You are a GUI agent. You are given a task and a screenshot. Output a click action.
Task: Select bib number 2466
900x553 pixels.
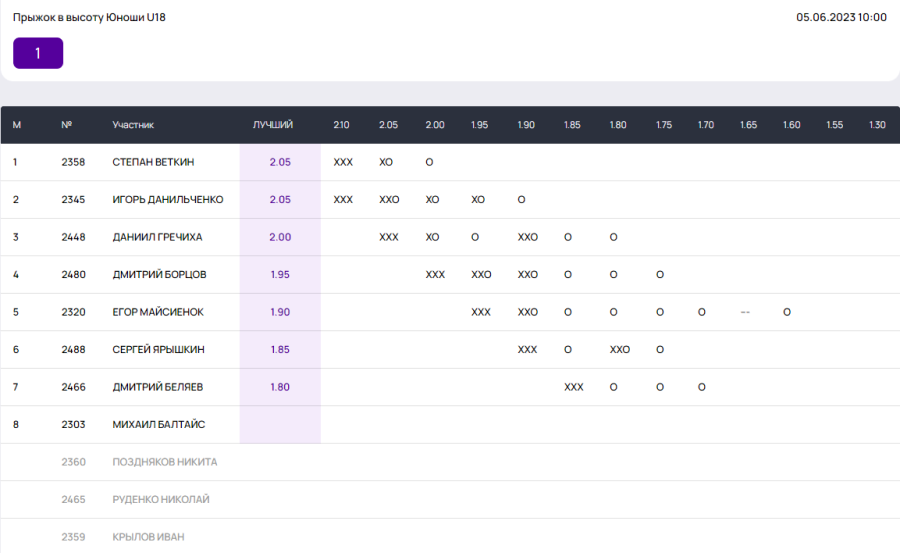pyautogui.click(x=73, y=387)
